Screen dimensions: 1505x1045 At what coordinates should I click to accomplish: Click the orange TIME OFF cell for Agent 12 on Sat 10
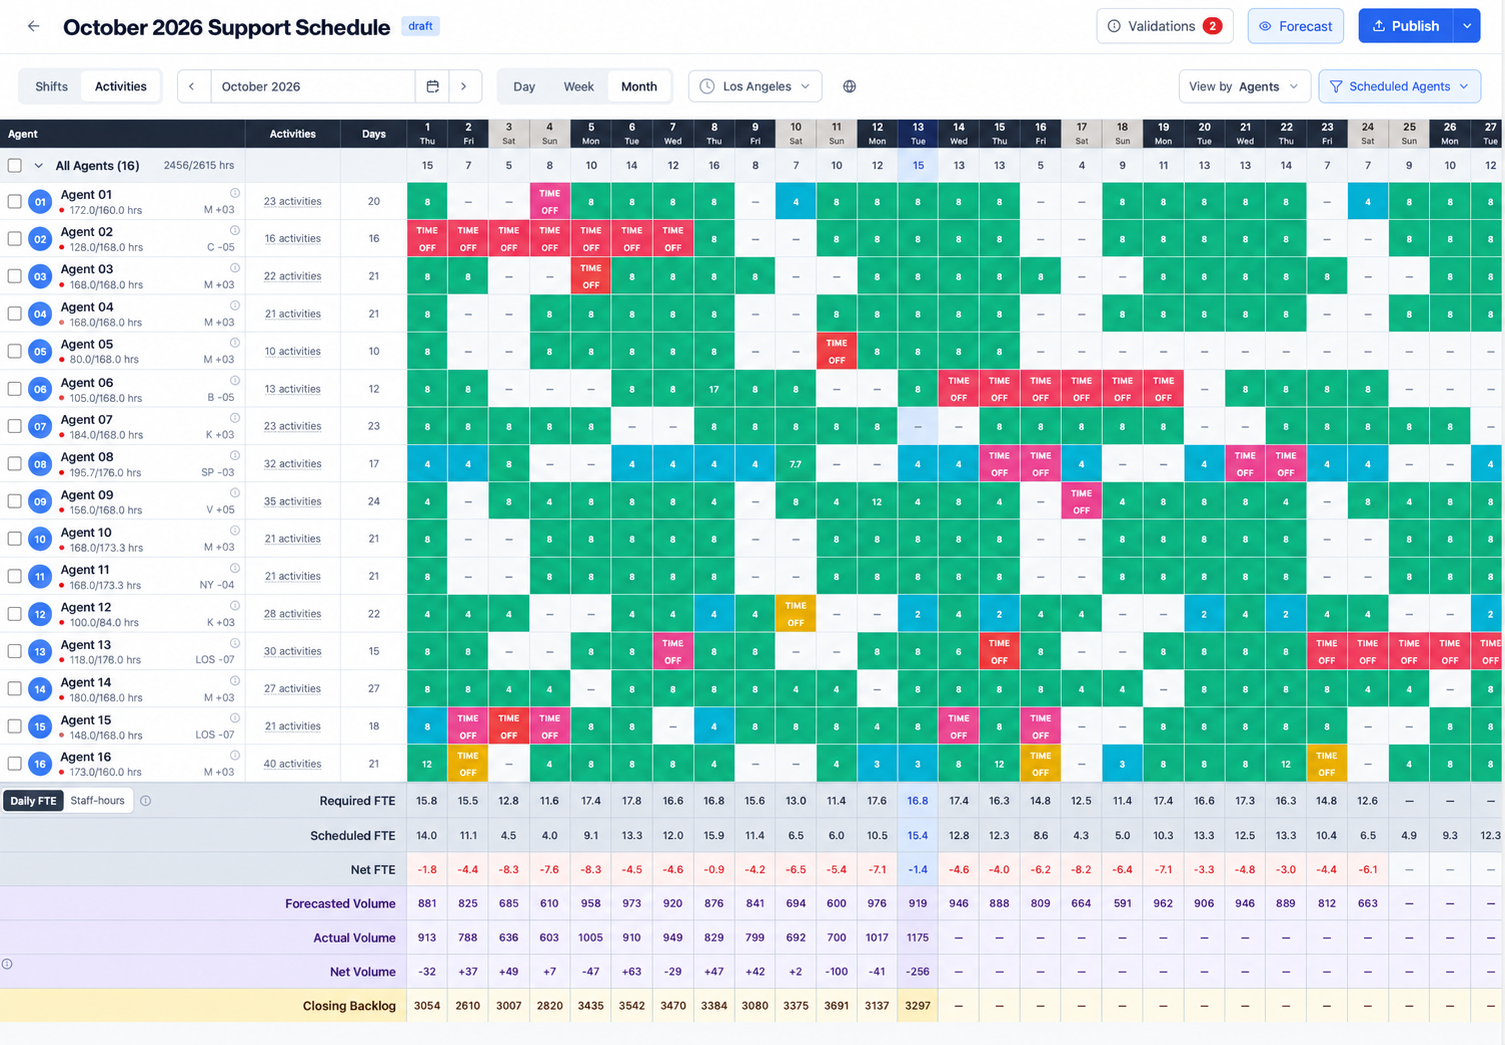(796, 614)
